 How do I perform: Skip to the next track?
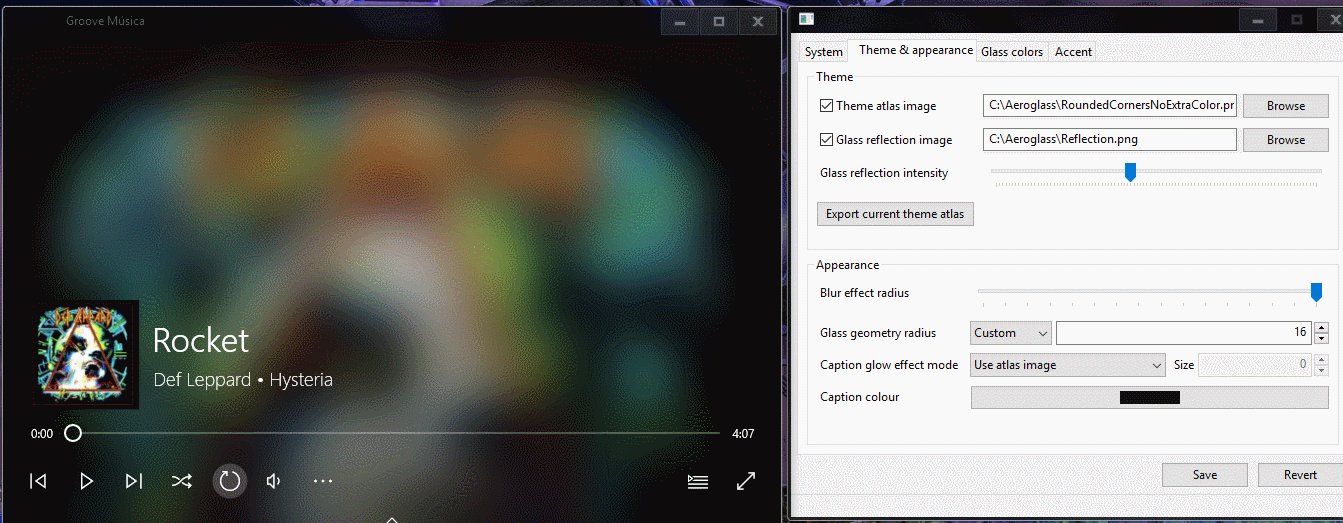coord(134,481)
